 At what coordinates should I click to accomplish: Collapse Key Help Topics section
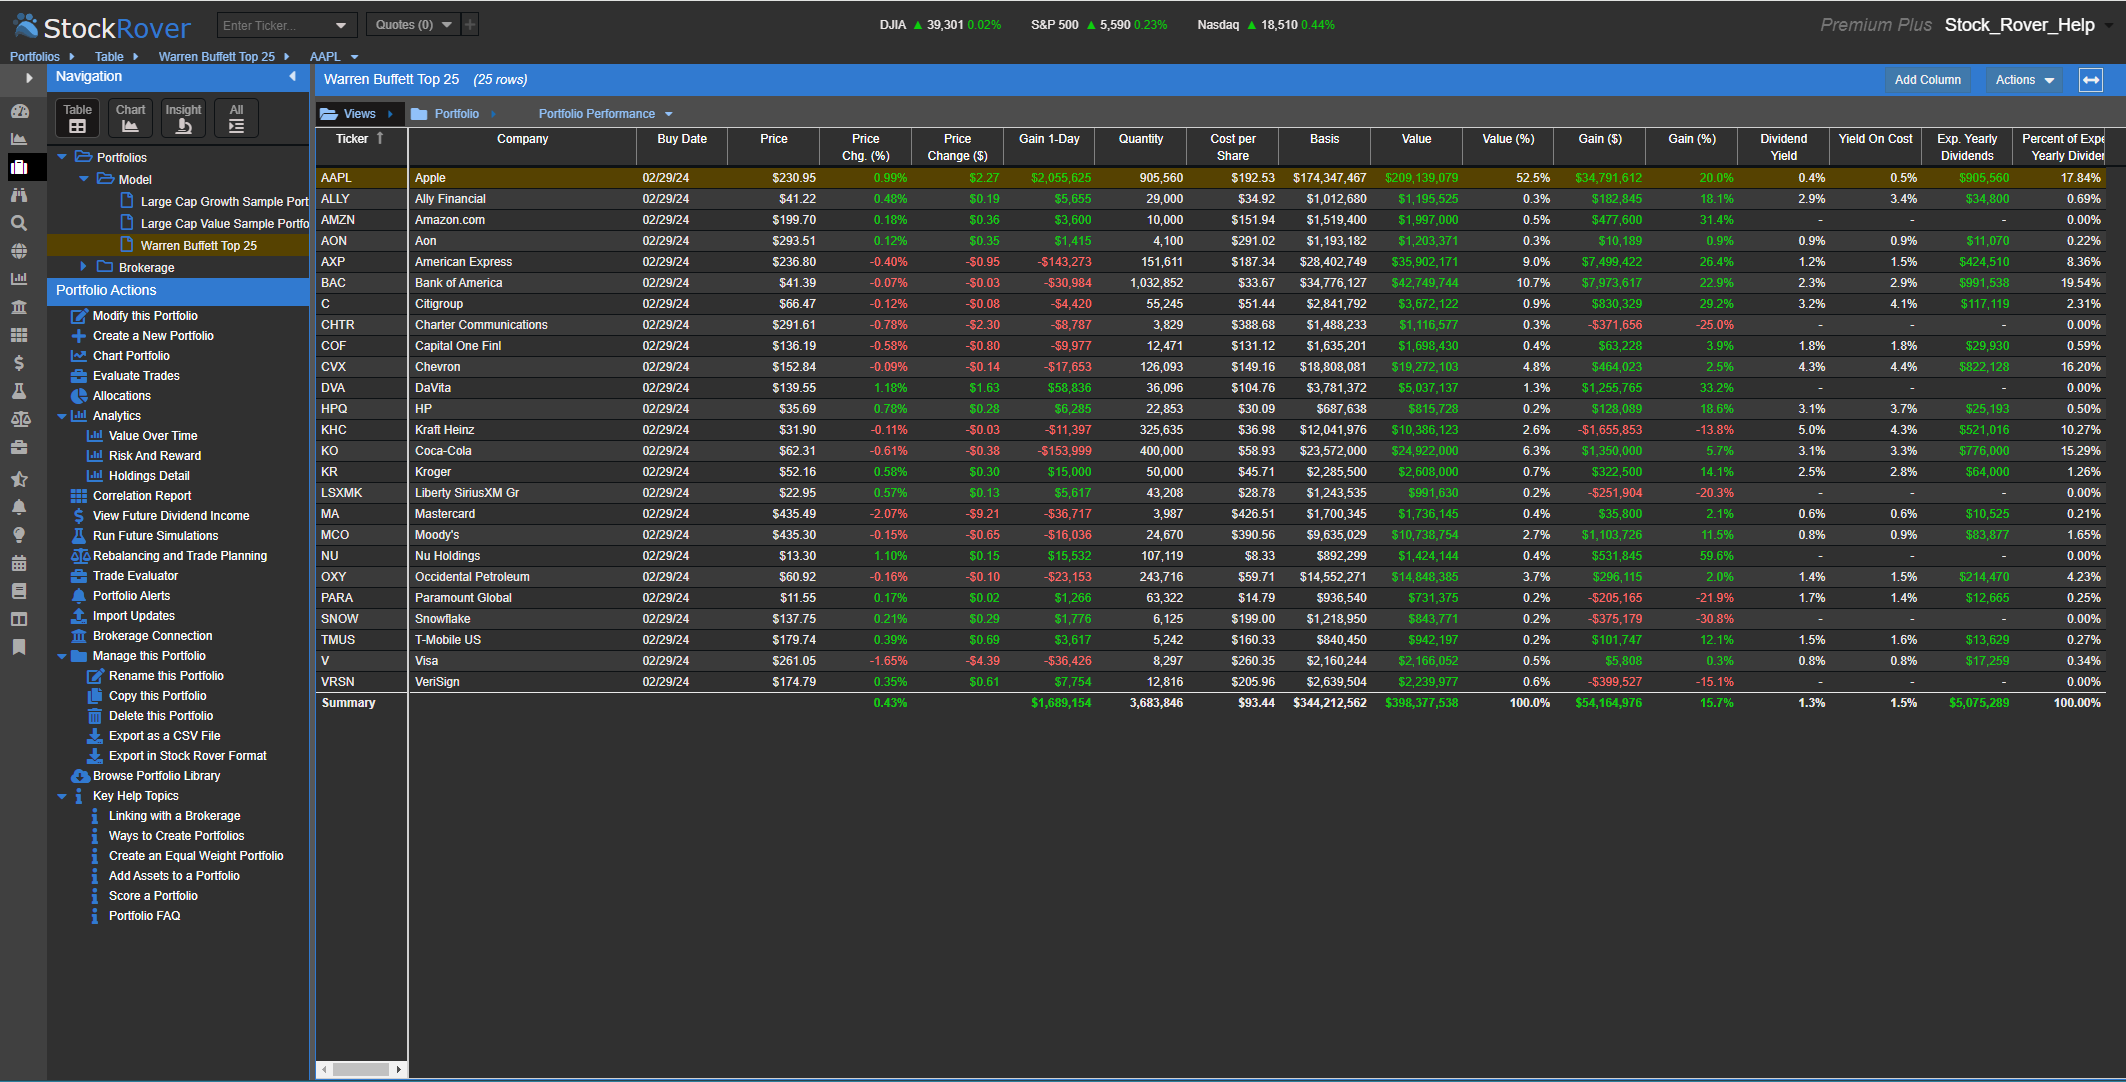click(x=62, y=796)
